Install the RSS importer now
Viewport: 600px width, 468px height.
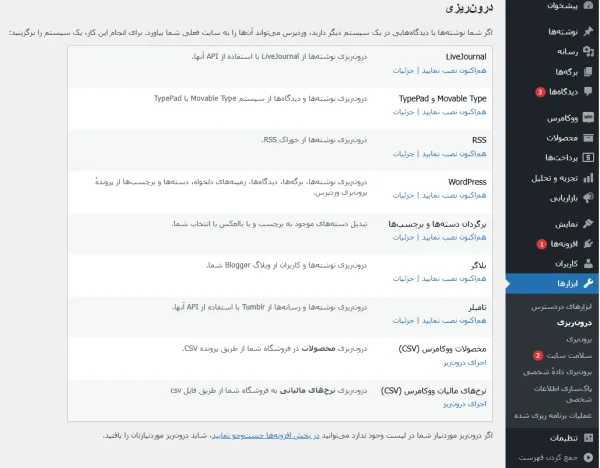(x=454, y=153)
